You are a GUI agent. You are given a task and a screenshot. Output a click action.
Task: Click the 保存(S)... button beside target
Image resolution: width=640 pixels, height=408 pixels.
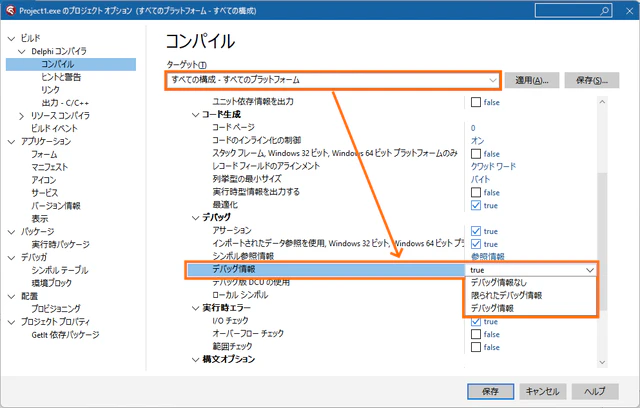(x=592, y=80)
